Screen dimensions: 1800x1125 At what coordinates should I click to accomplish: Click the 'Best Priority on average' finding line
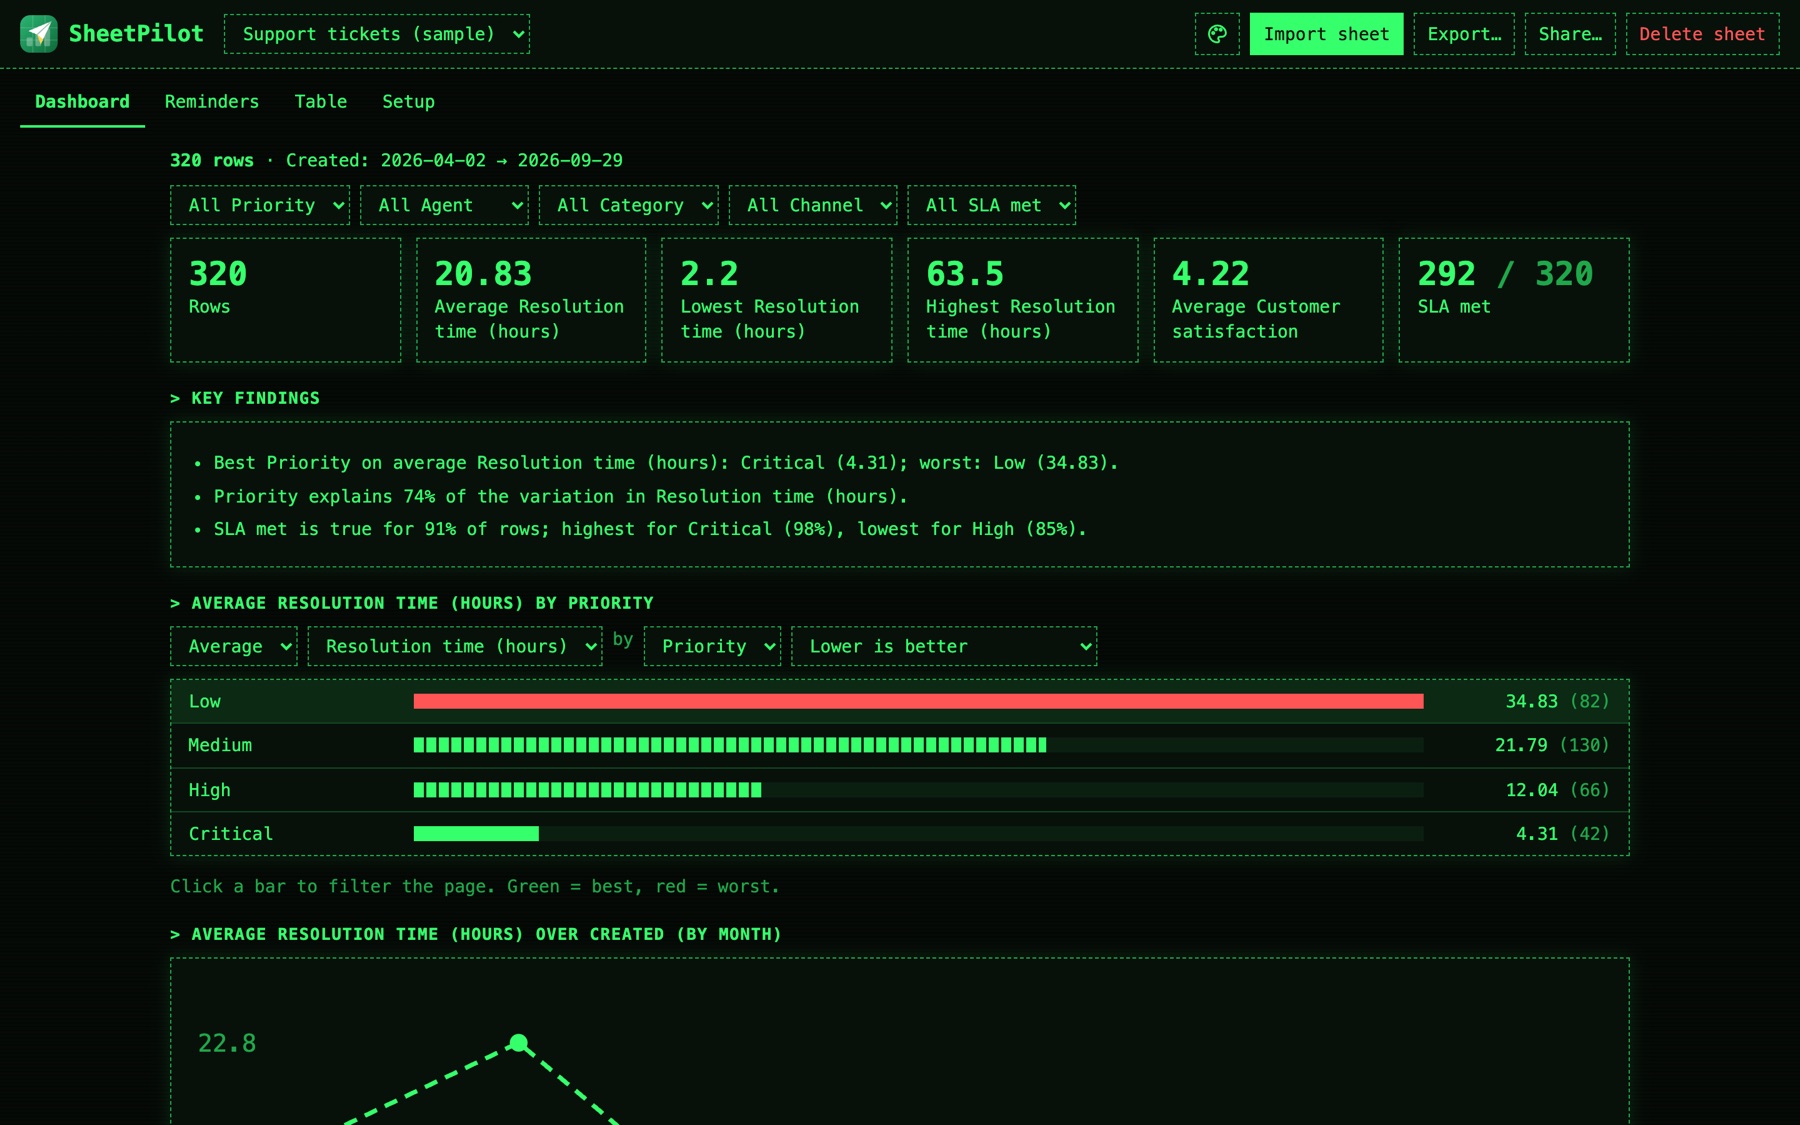click(x=666, y=463)
